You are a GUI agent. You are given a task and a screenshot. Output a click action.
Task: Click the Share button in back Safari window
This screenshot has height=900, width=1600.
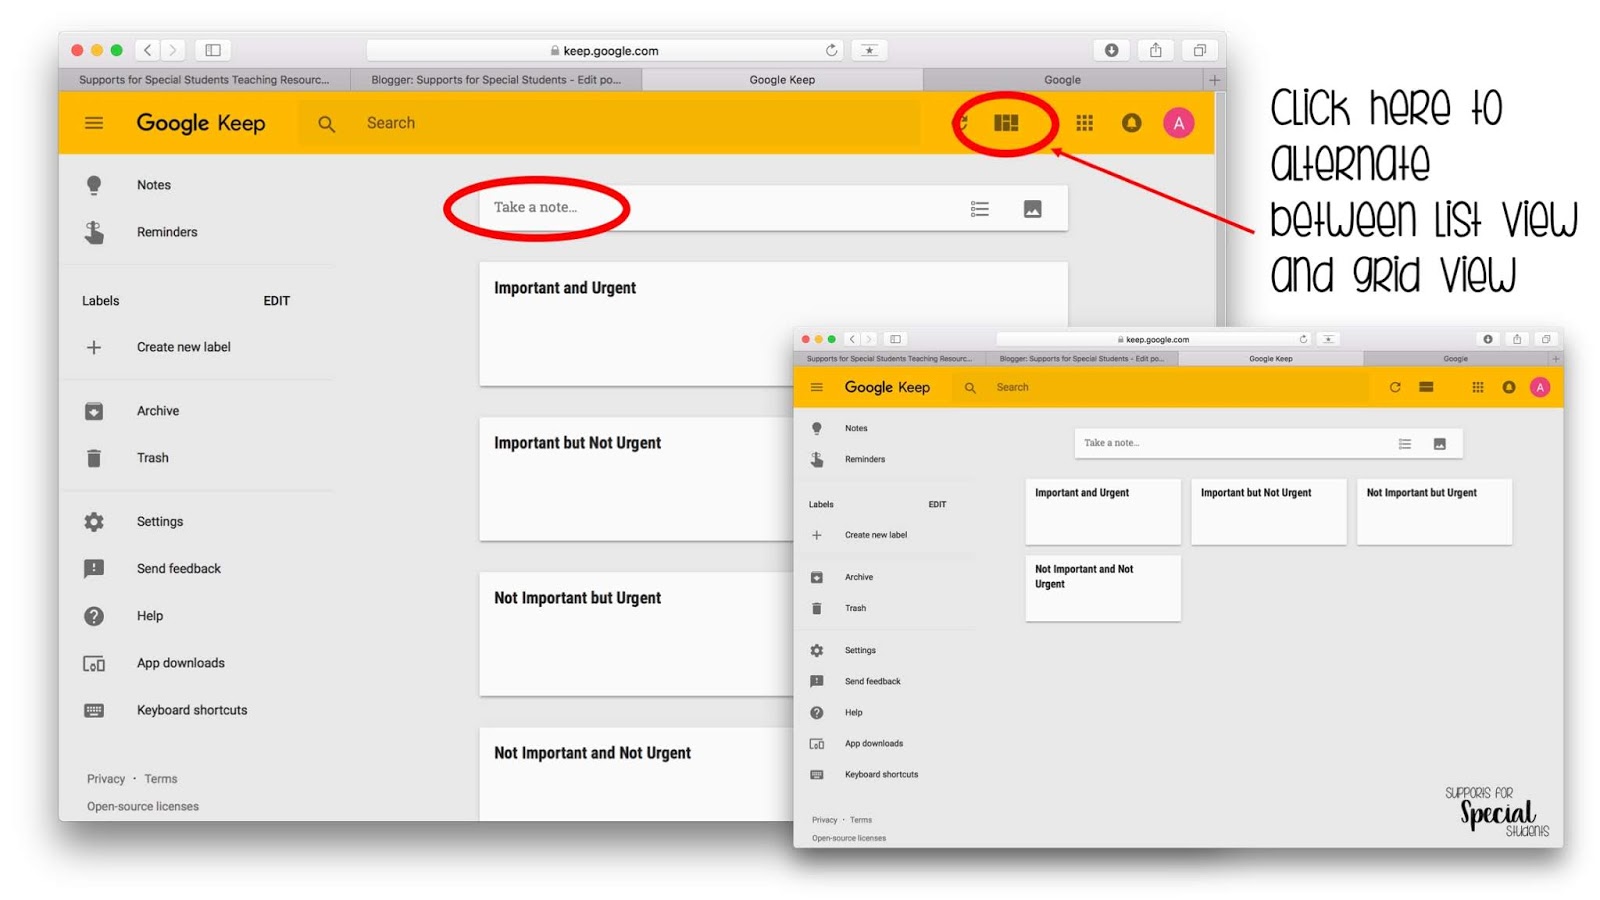(1155, 50)
